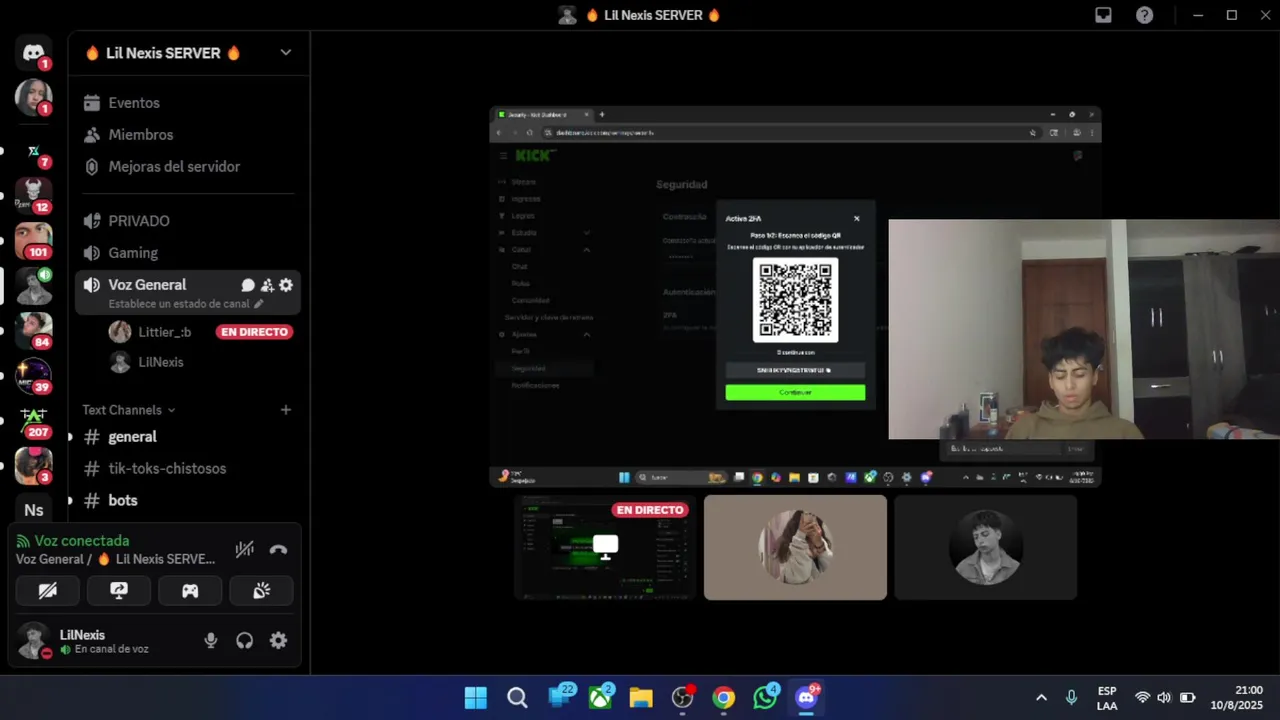Viewport: 1280px width, 720px height.
Task: Open the server with badge 12
Action: [x=33, y=195]
